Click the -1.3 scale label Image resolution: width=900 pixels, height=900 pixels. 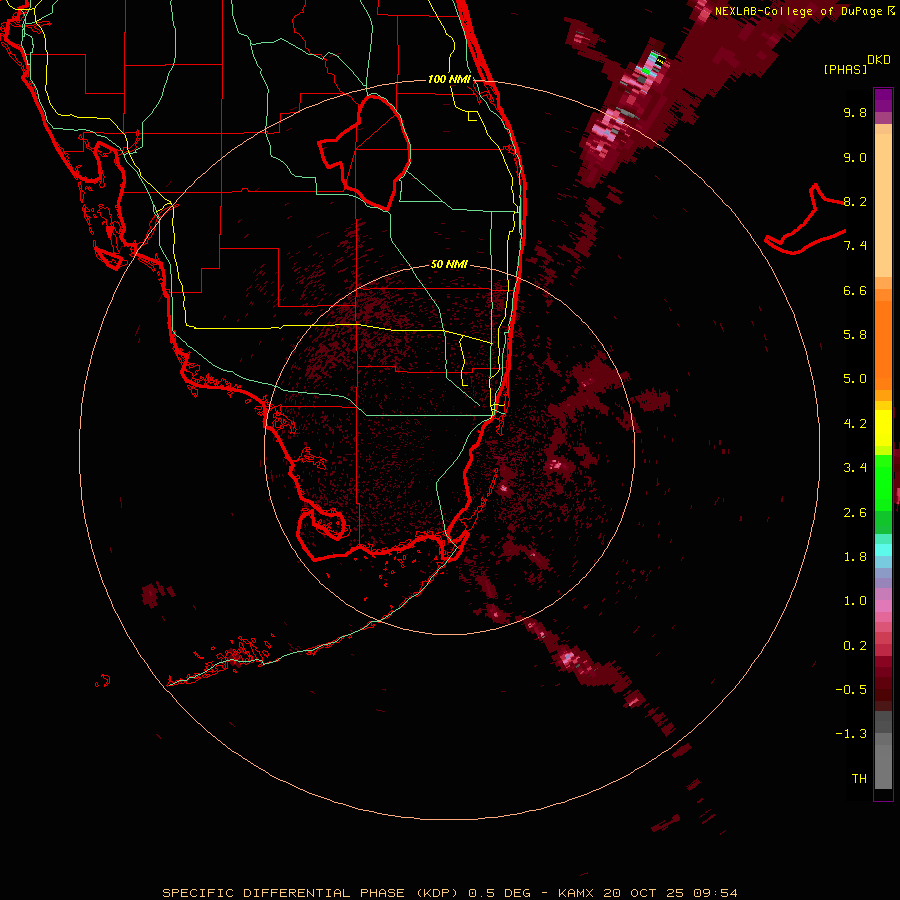point(851,734)
